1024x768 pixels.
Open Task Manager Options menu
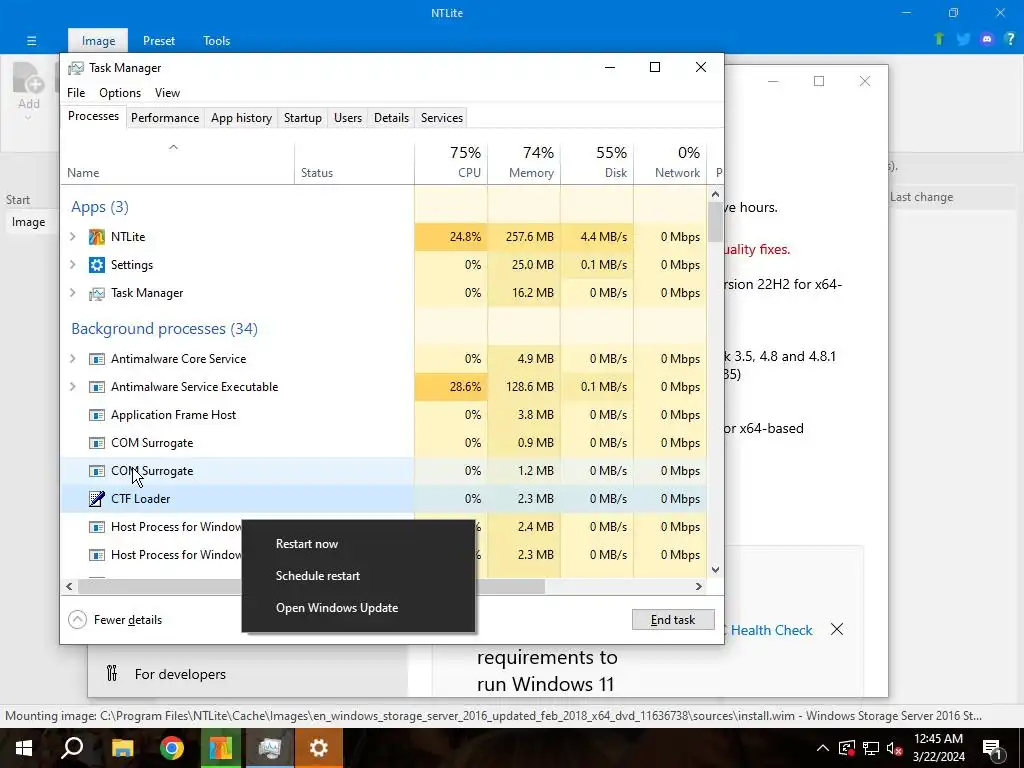click(120, 93)
